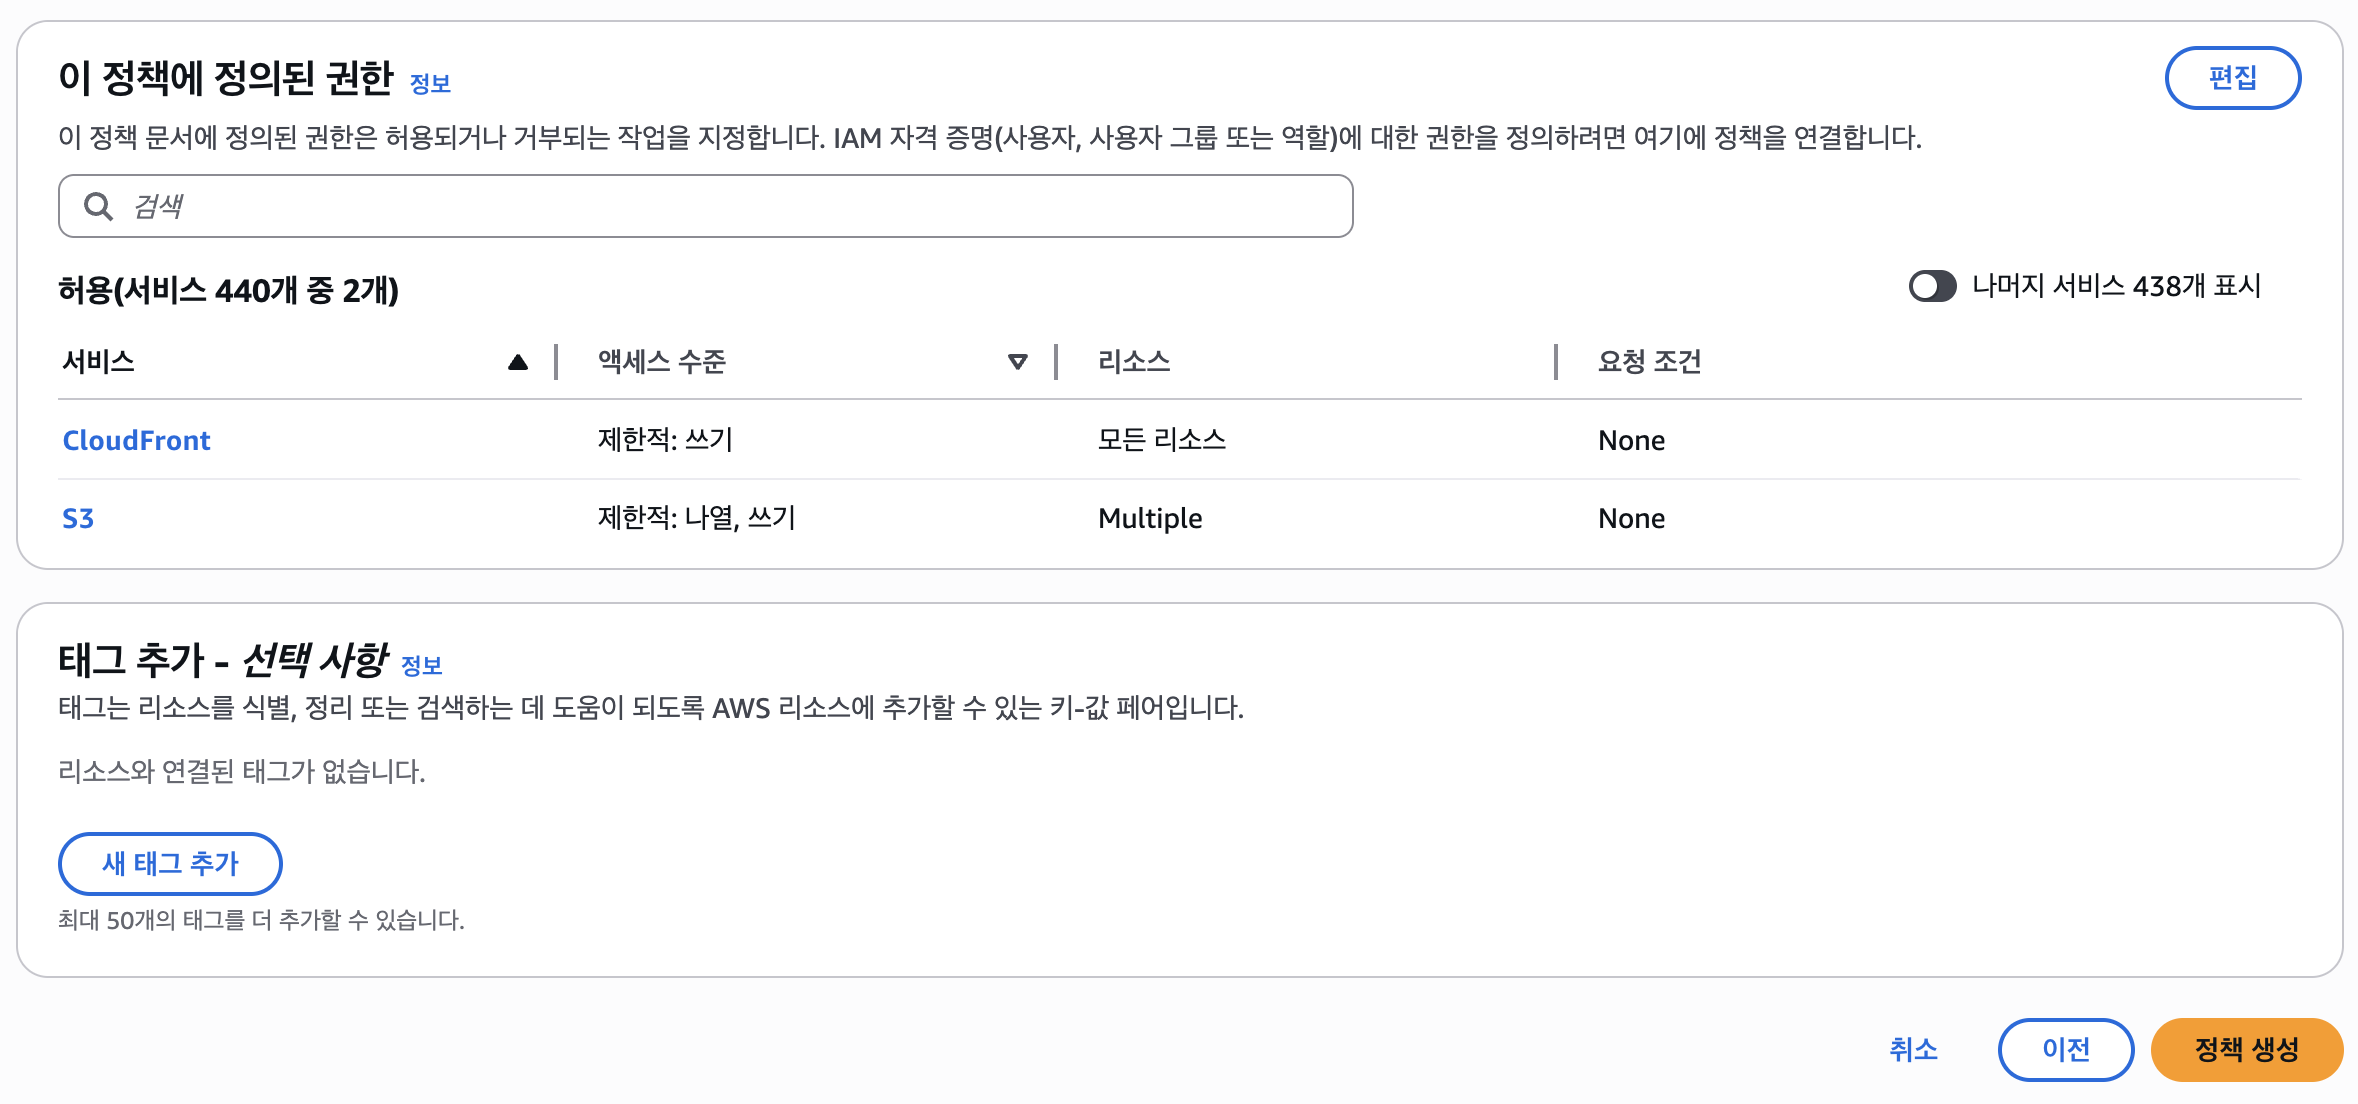Click the 서비스 column header

click(x=98, y=362)
